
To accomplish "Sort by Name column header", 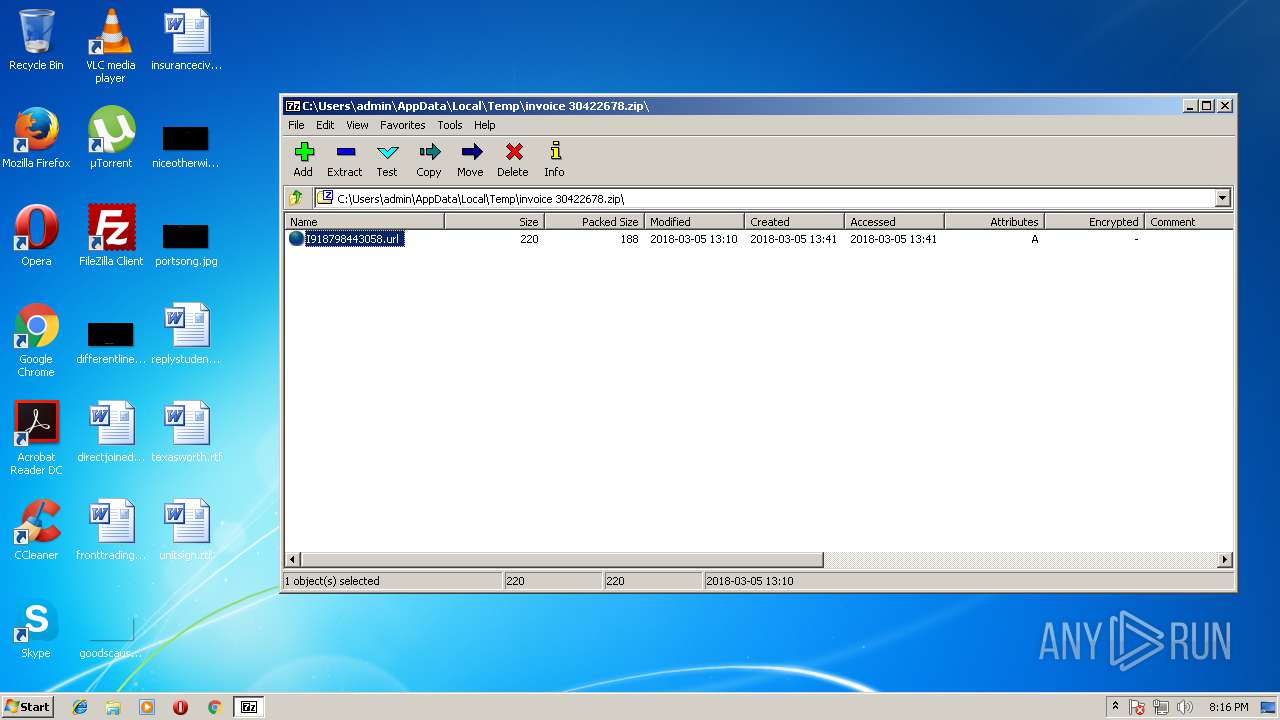I will click(x=365, y=222).
